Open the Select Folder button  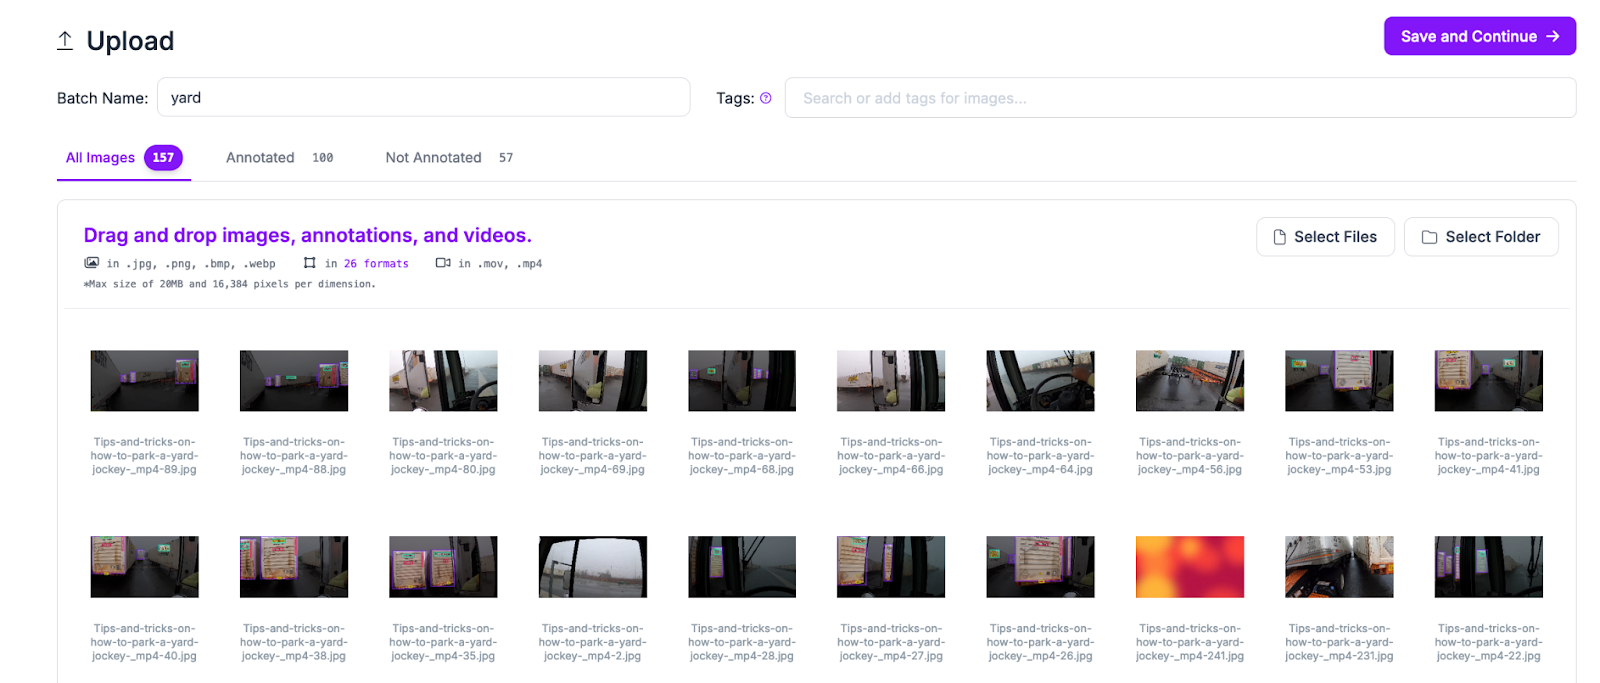[1481, 237]
